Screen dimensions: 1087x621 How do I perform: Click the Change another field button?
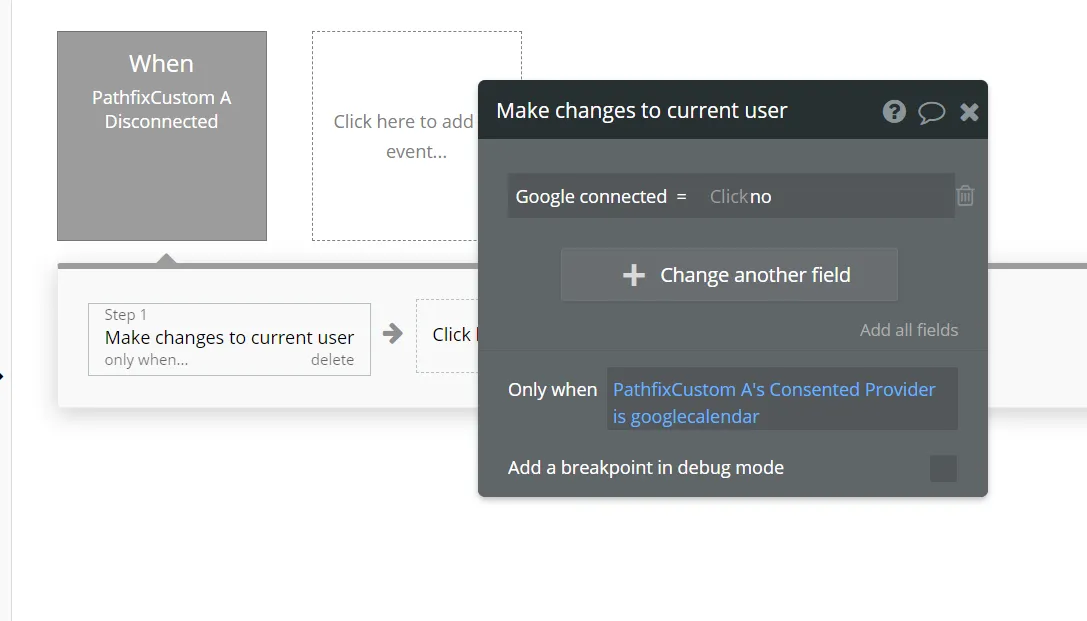[x=729, y=275]
